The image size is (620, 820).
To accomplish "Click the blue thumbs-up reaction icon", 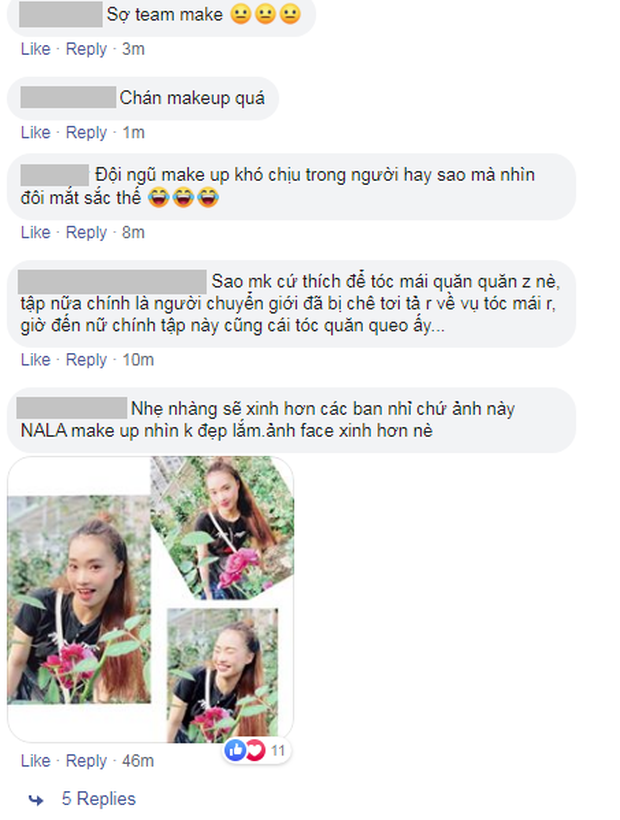I will tap(235, 750).
